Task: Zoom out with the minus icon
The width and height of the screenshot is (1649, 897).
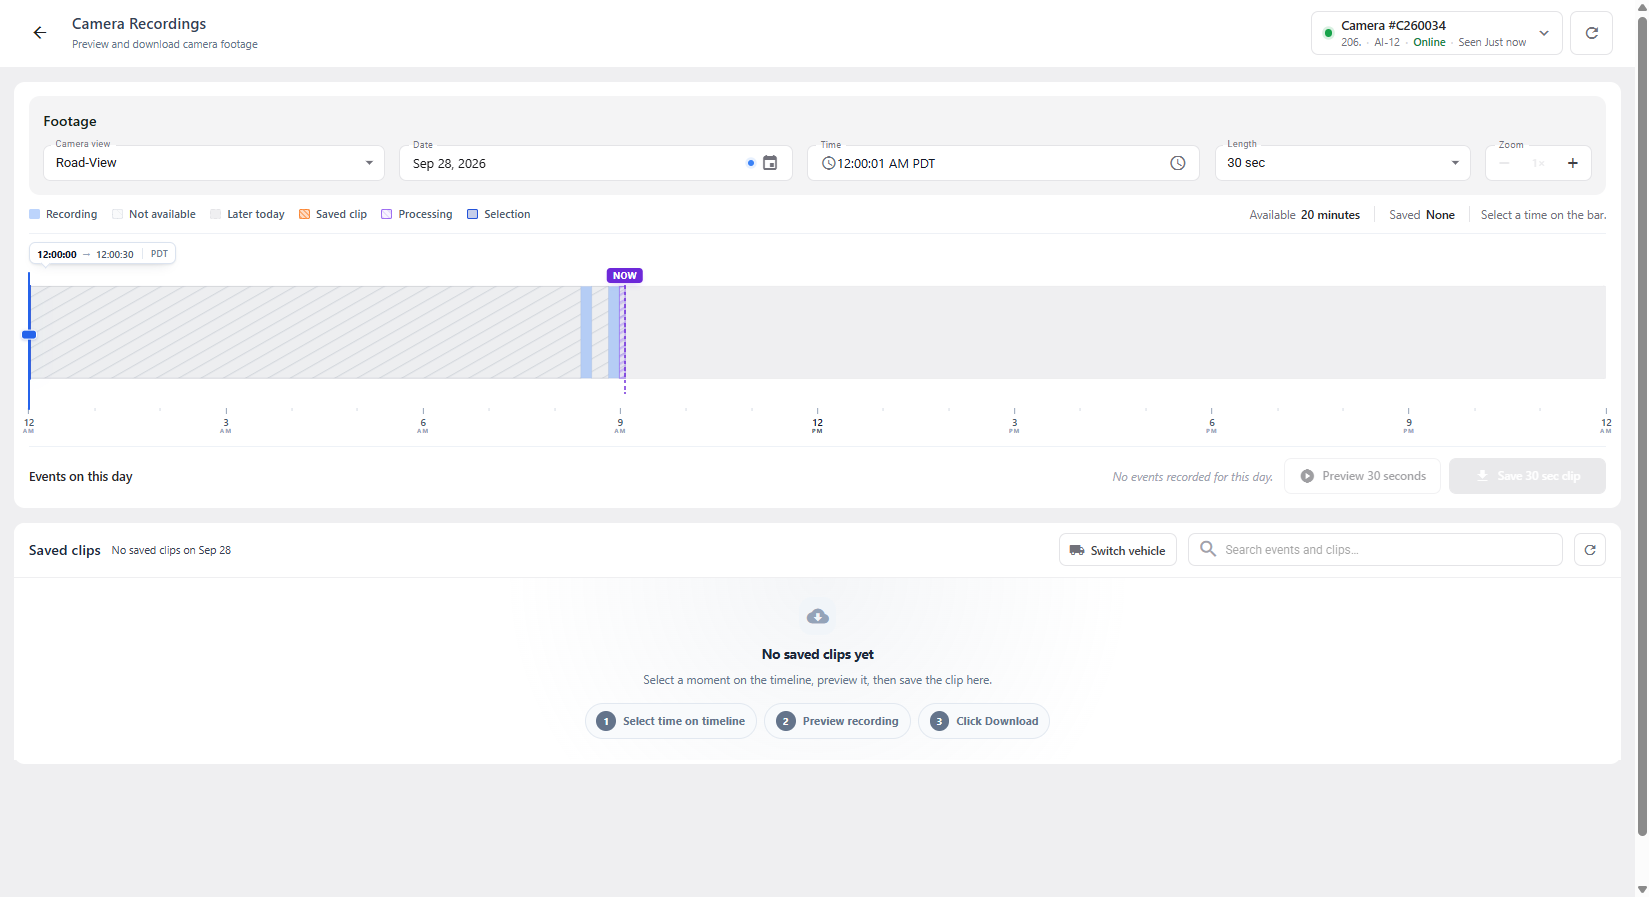Action: (1505, 163)
